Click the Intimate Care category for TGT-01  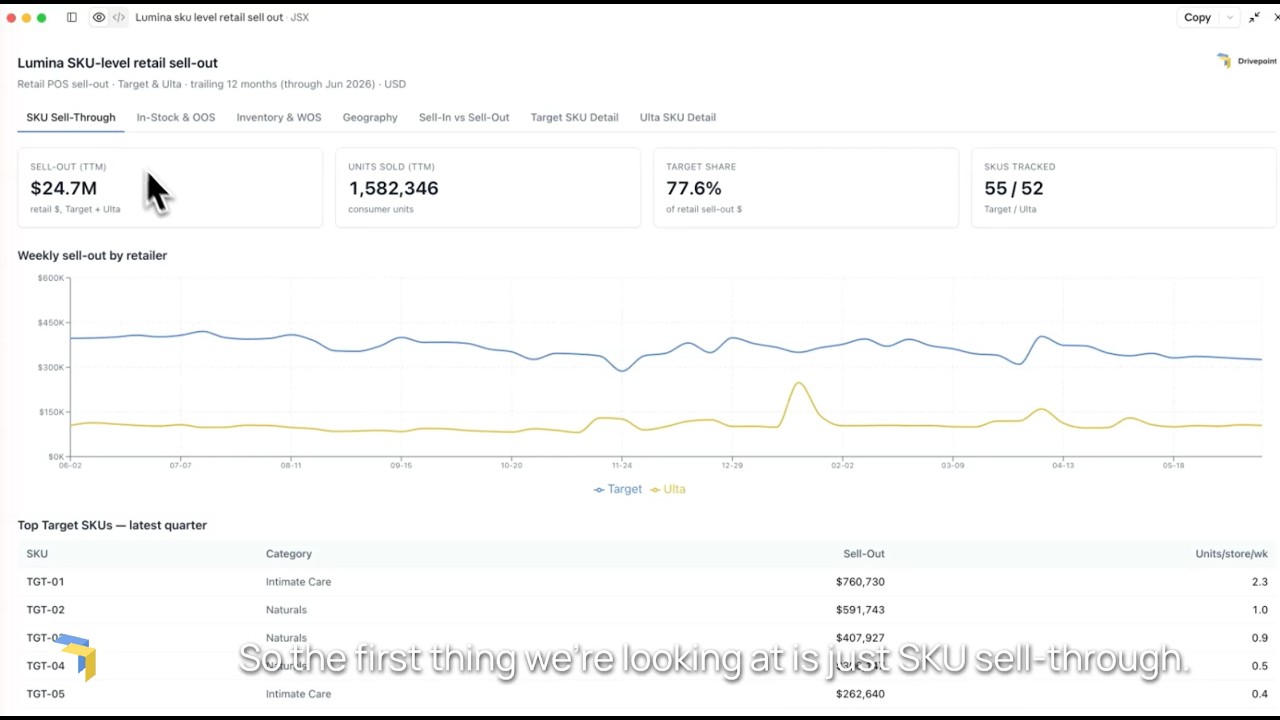(298, 581)
